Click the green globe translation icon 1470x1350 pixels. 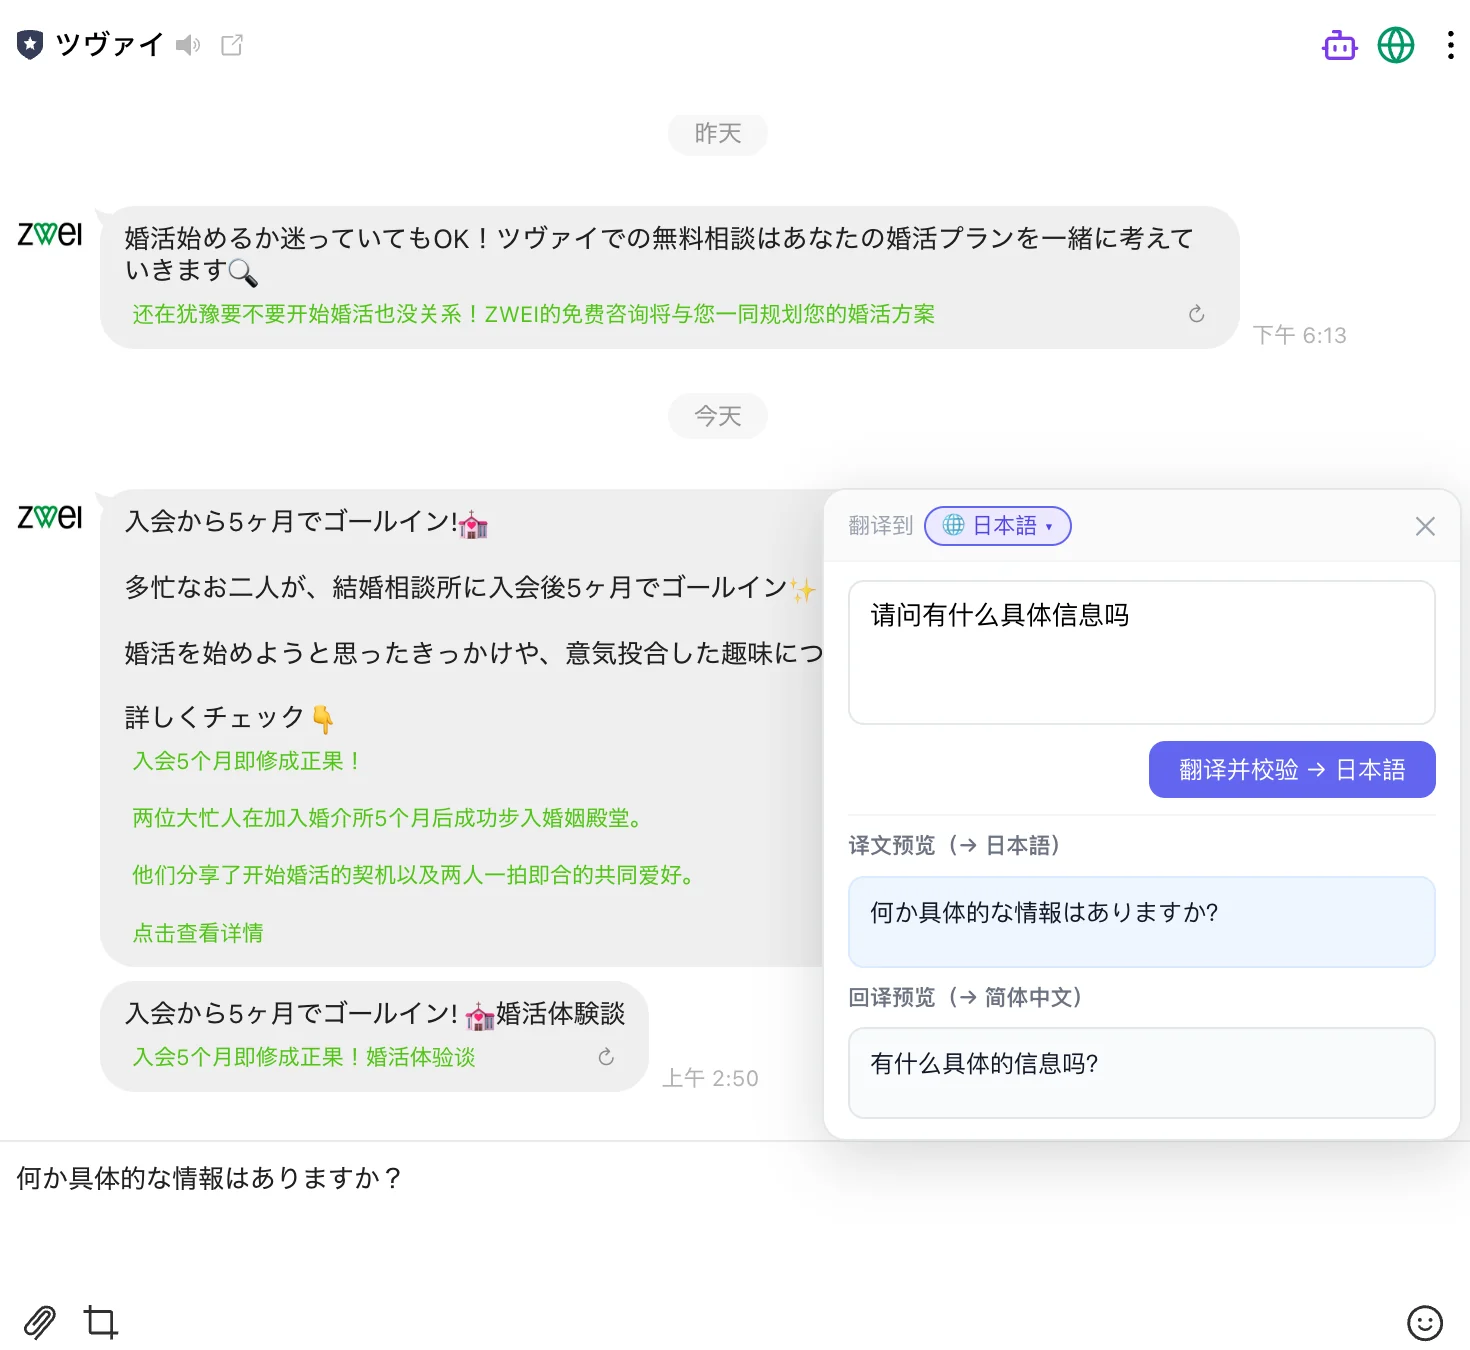point(1396,45)
